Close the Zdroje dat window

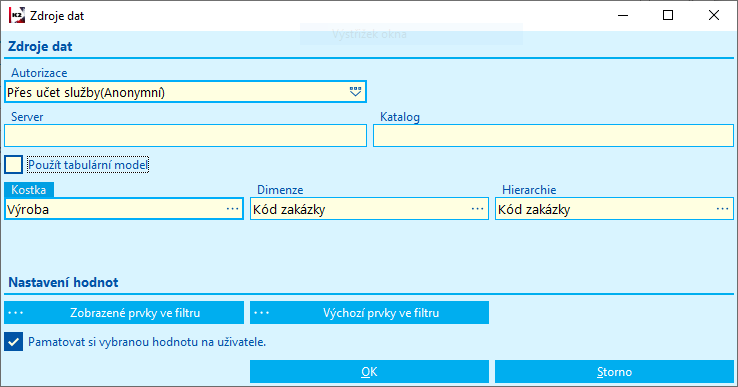click(714, 16)
